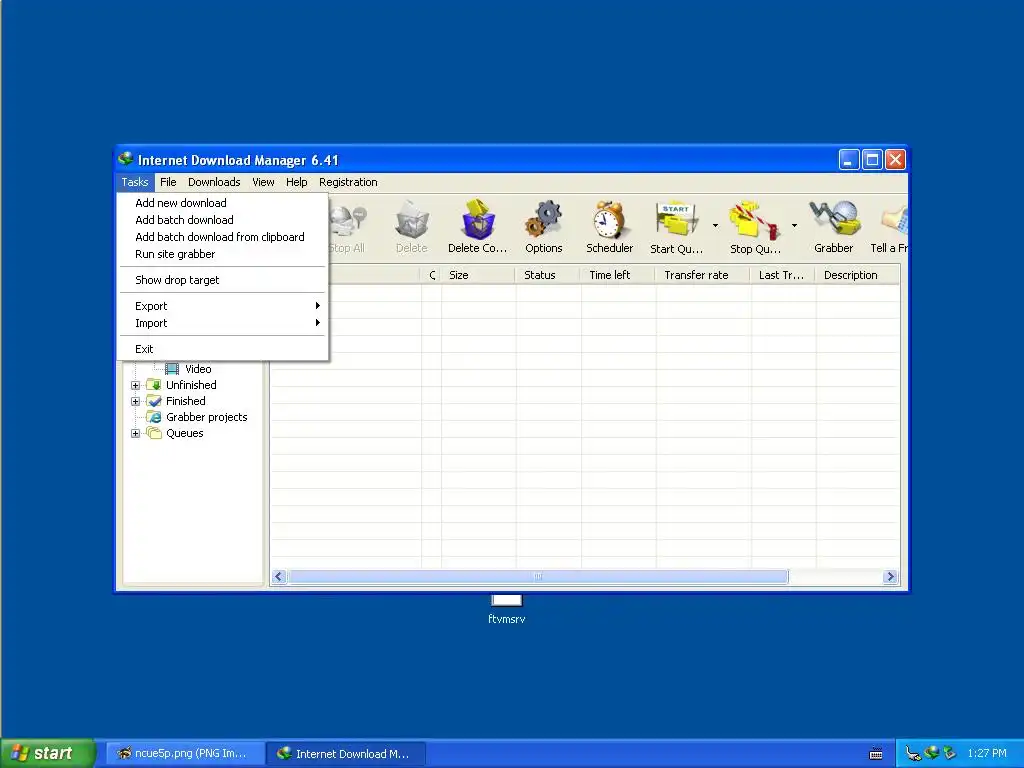Click the IDM icon in system tray
The image size is (1024, 768).
(x=932, y=753)
